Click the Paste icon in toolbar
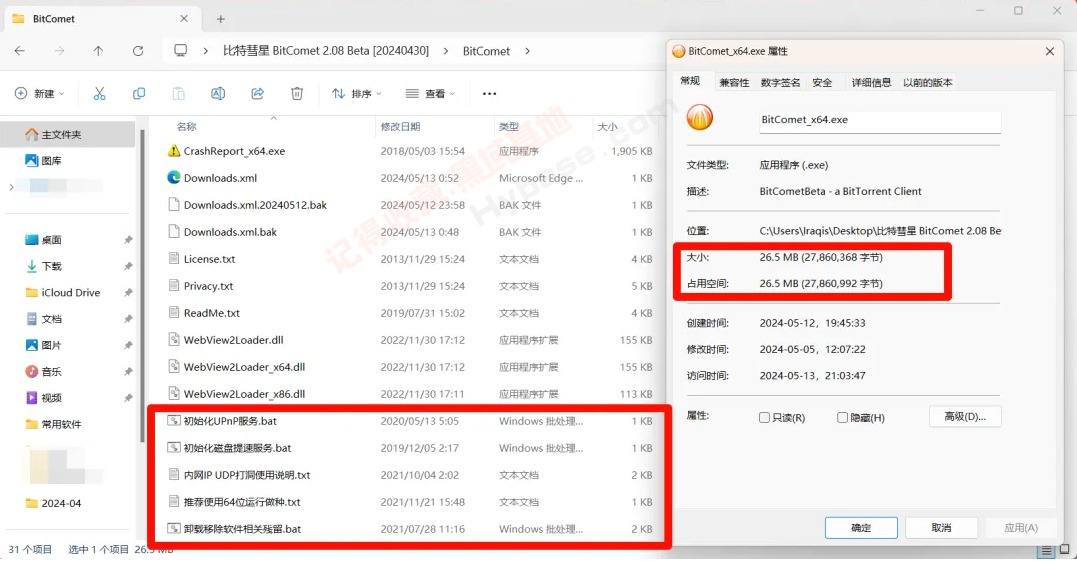 point(179,93)
